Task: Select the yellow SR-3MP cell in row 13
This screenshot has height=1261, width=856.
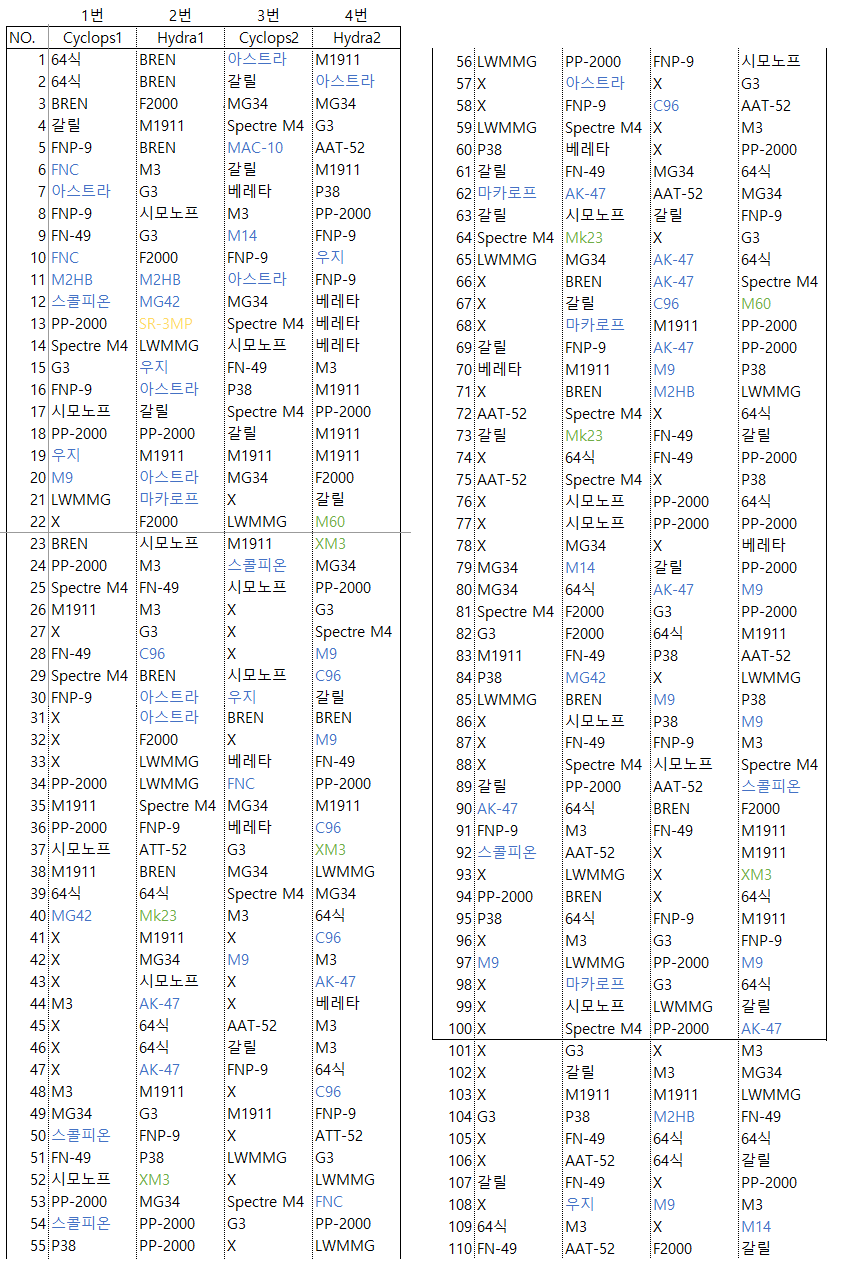Action: click(x=165, y=323)
